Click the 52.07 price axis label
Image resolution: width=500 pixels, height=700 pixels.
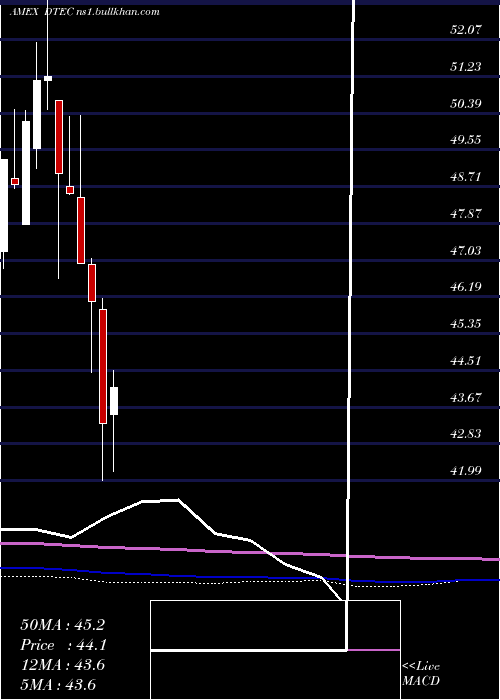[465, 30]
